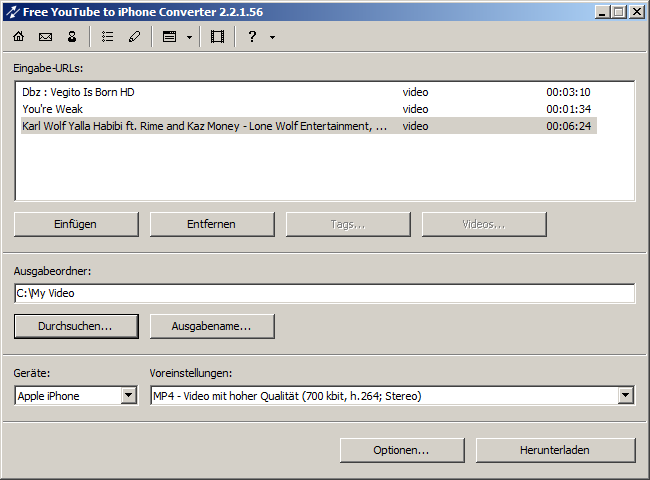Click the window layout icon in the toolbar

(x=169, y=37)
